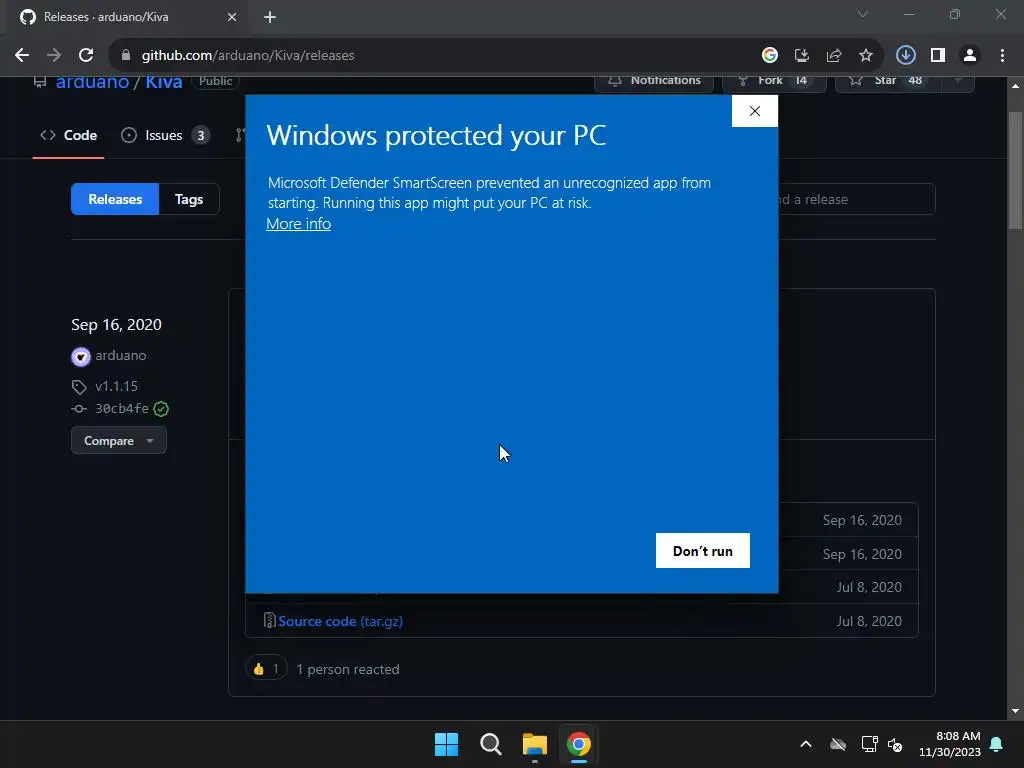This screenshot has height=768, width=1024.
Task: Open the arduano owner link
Action: pos(92,82)
